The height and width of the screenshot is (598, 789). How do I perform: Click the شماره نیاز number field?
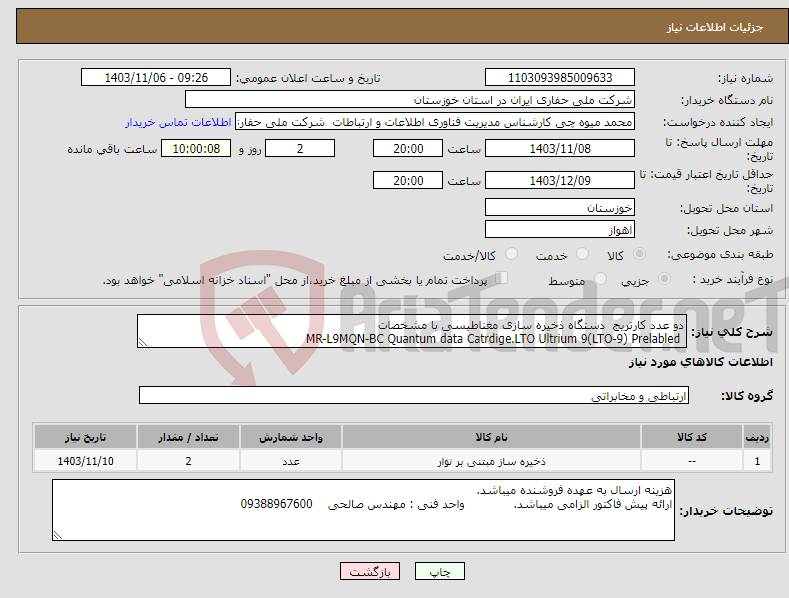[560, 78]
